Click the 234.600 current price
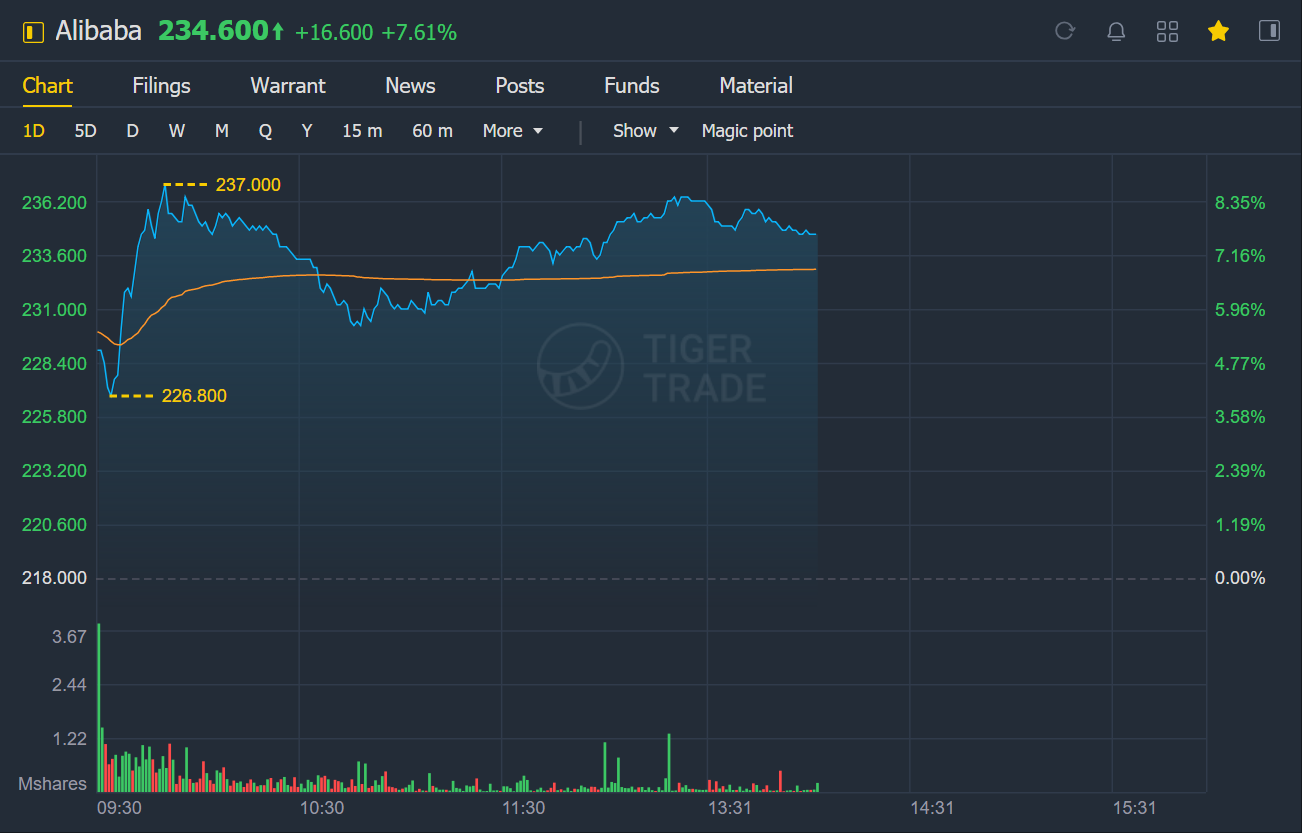Viewport: 1302px width, 833px height. (x=213, y=32)
